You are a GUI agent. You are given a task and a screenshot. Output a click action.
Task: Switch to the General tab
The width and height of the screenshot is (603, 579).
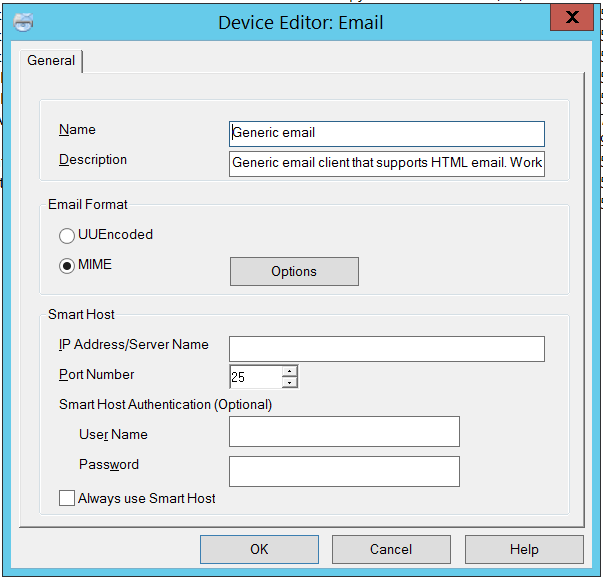[51, 61]
